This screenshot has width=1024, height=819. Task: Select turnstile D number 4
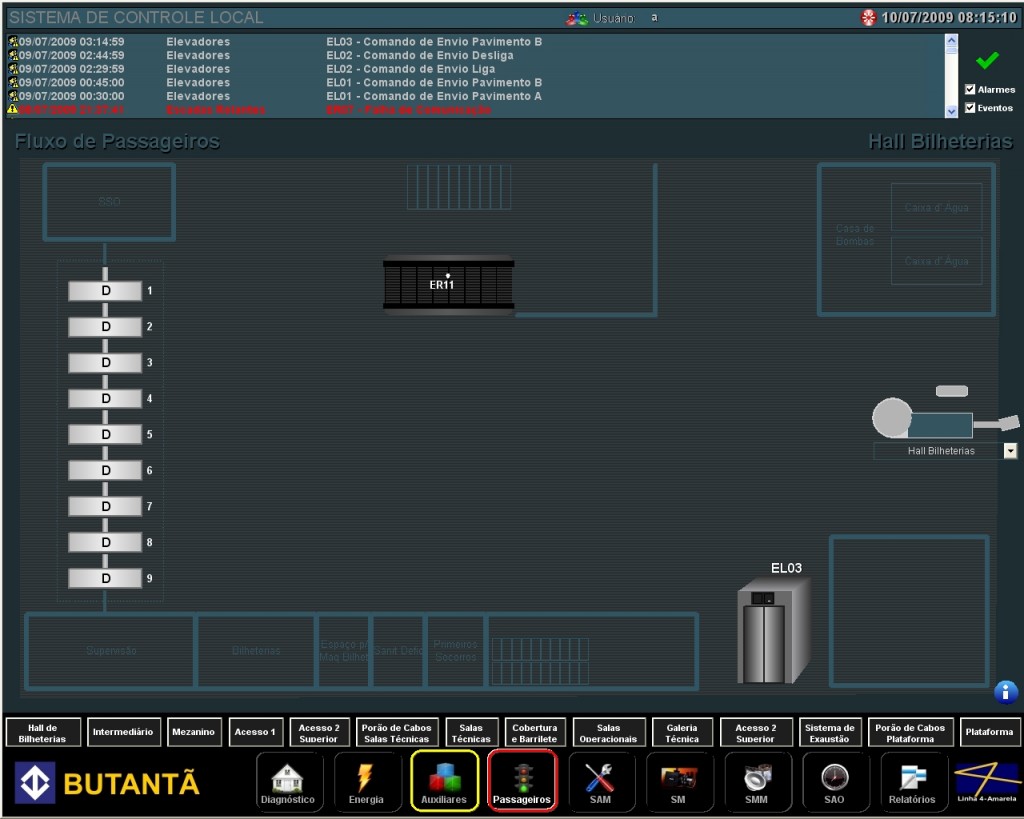click(105, 398)
